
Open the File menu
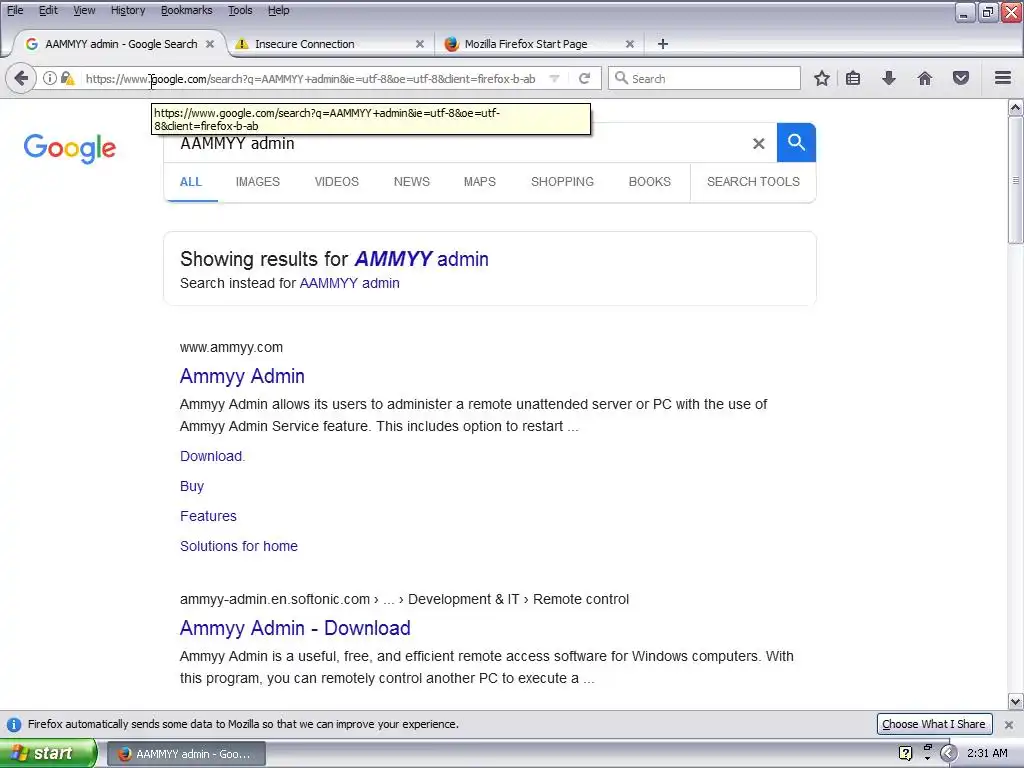tap(15, 10)
